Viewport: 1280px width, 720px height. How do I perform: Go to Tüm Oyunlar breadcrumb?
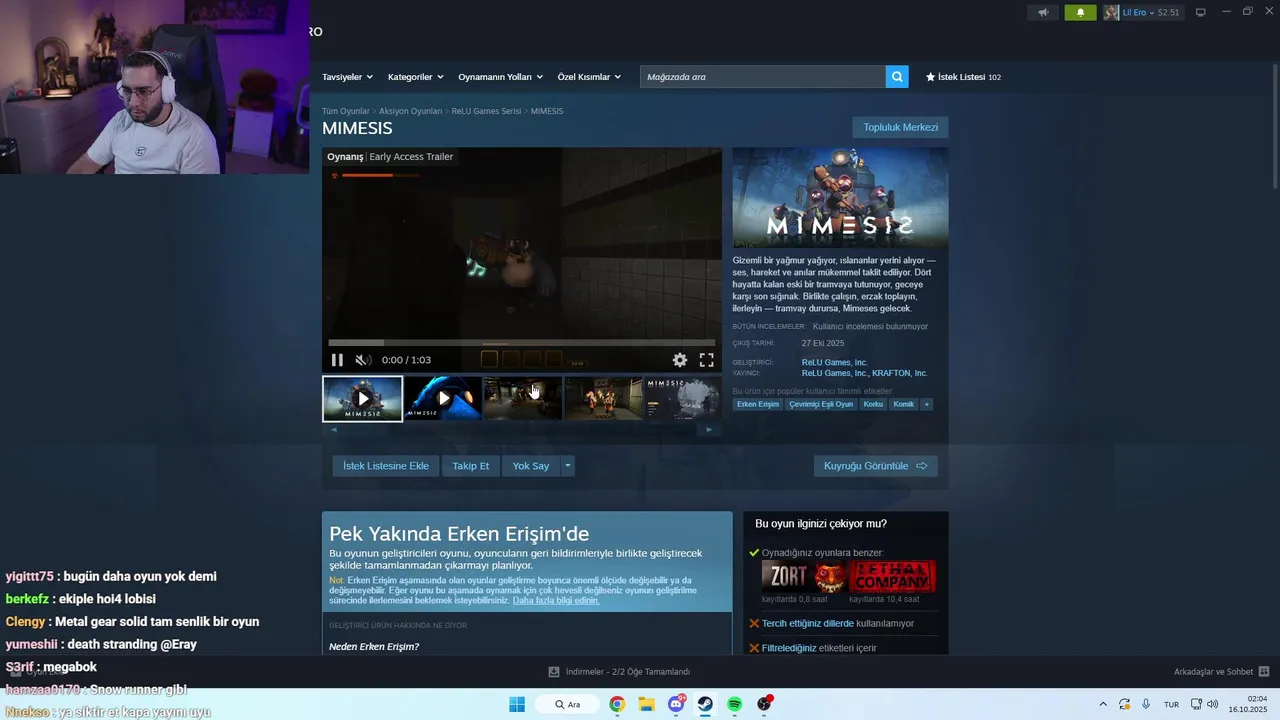[346, 111]
